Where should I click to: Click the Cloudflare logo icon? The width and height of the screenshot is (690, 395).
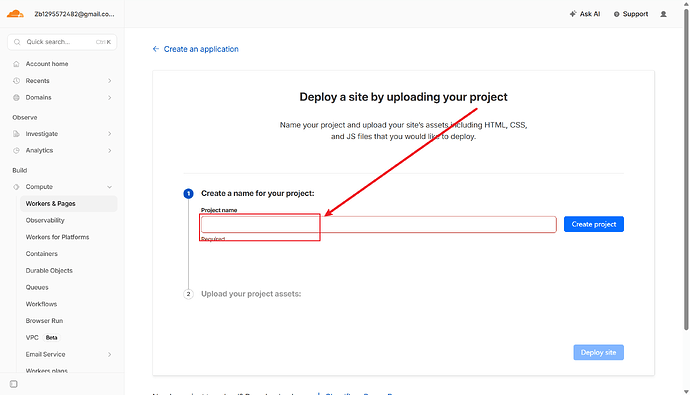pyautogui.click(x=15, y=14)
